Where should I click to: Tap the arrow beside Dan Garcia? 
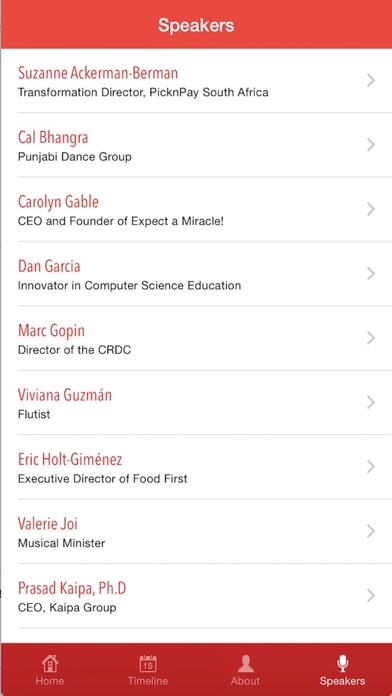tap(371, 273)
